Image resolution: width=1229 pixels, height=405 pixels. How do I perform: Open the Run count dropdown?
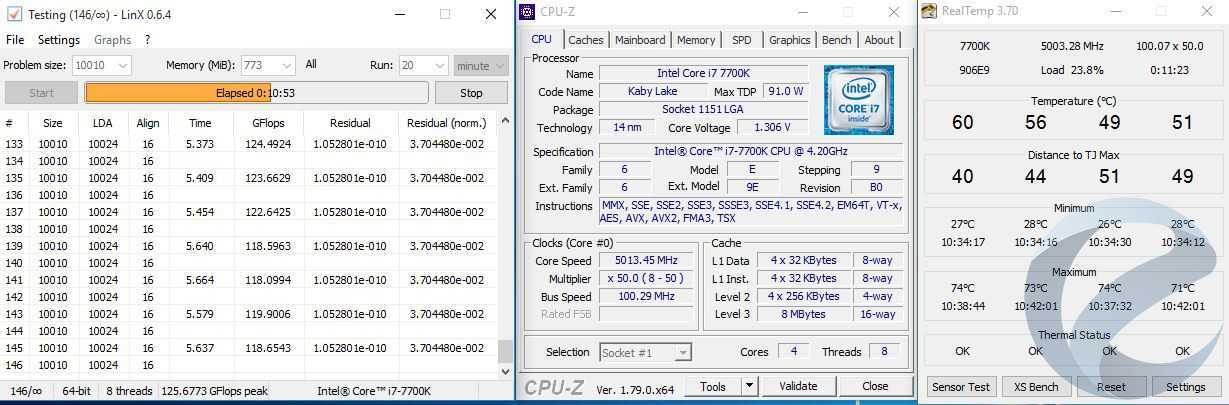click(437, 66)
